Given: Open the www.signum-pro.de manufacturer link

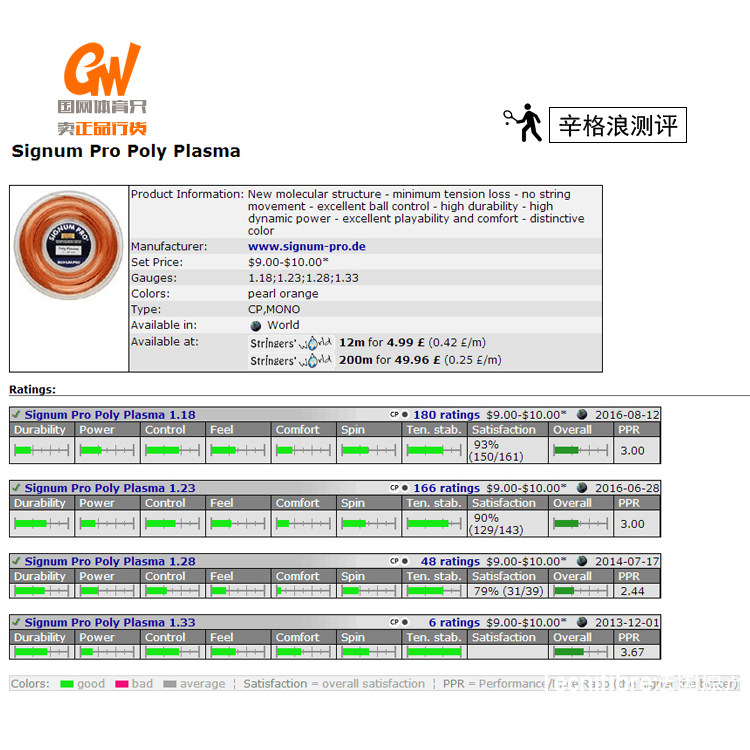Looking at the screenshot, I should 307,246.
